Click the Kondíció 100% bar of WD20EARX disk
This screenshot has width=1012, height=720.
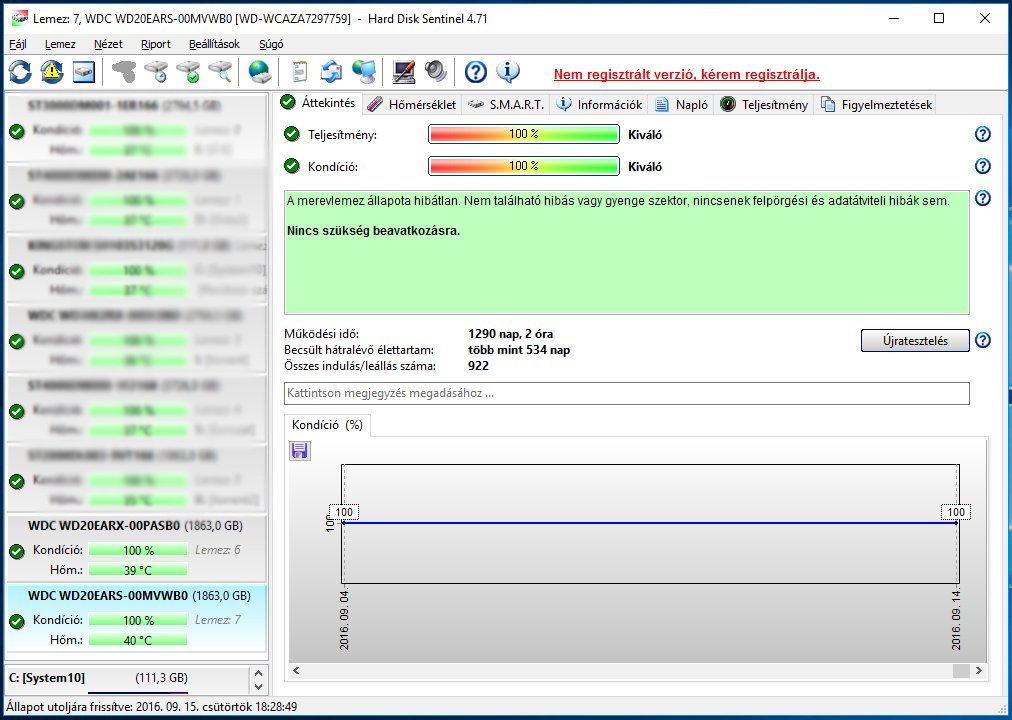coord(138,550)
